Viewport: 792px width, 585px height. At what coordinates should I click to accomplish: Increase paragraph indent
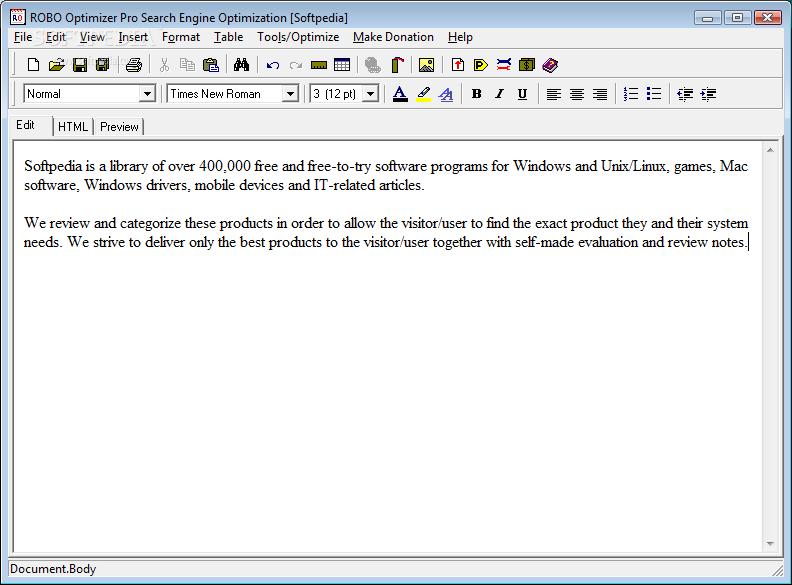(708, 94)
